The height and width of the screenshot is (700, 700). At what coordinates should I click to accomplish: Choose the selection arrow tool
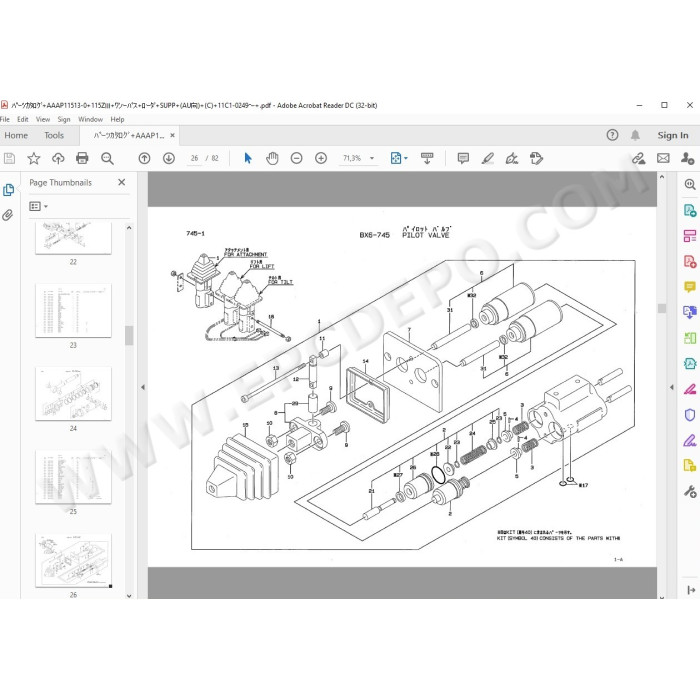248,158
